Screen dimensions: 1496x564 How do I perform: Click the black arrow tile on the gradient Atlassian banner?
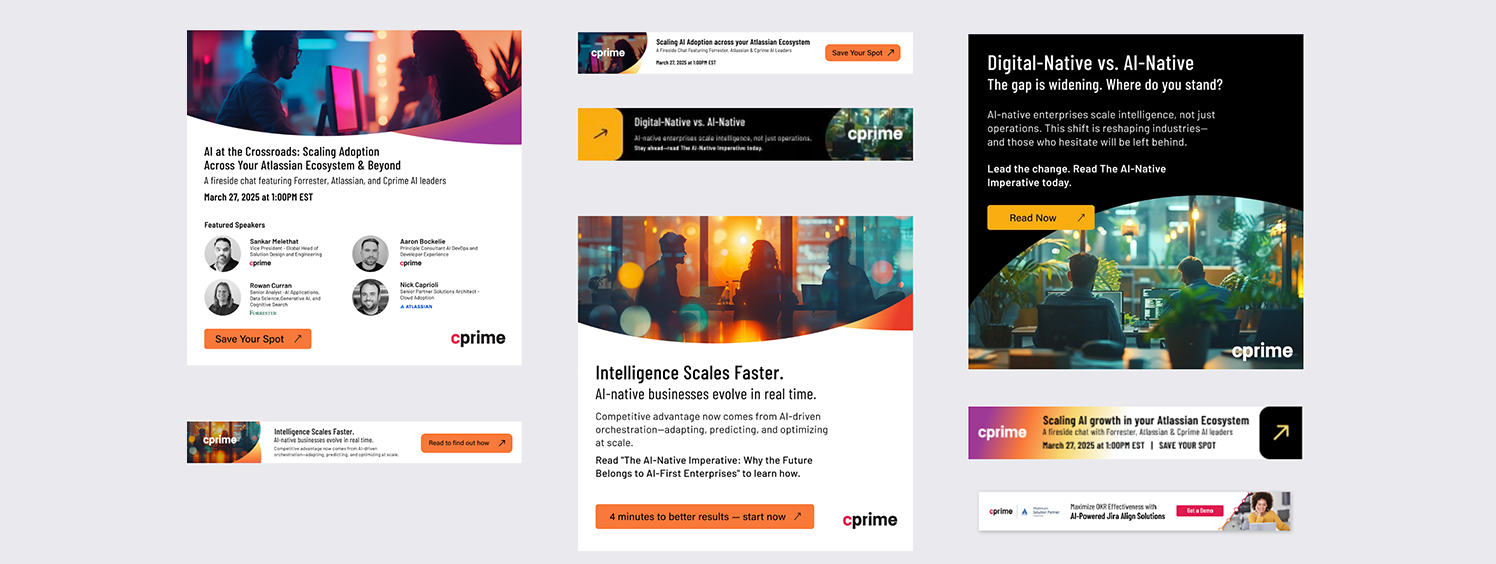point(1281,433)
